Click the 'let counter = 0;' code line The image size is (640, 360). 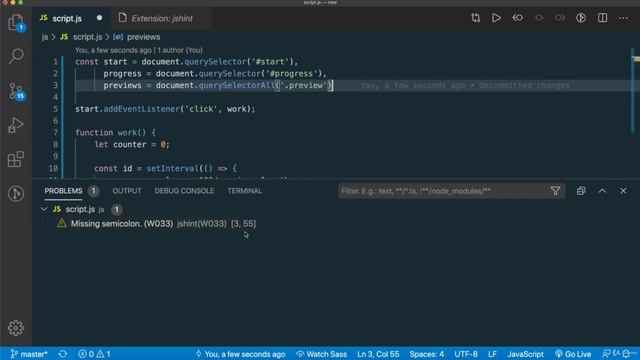132,144
